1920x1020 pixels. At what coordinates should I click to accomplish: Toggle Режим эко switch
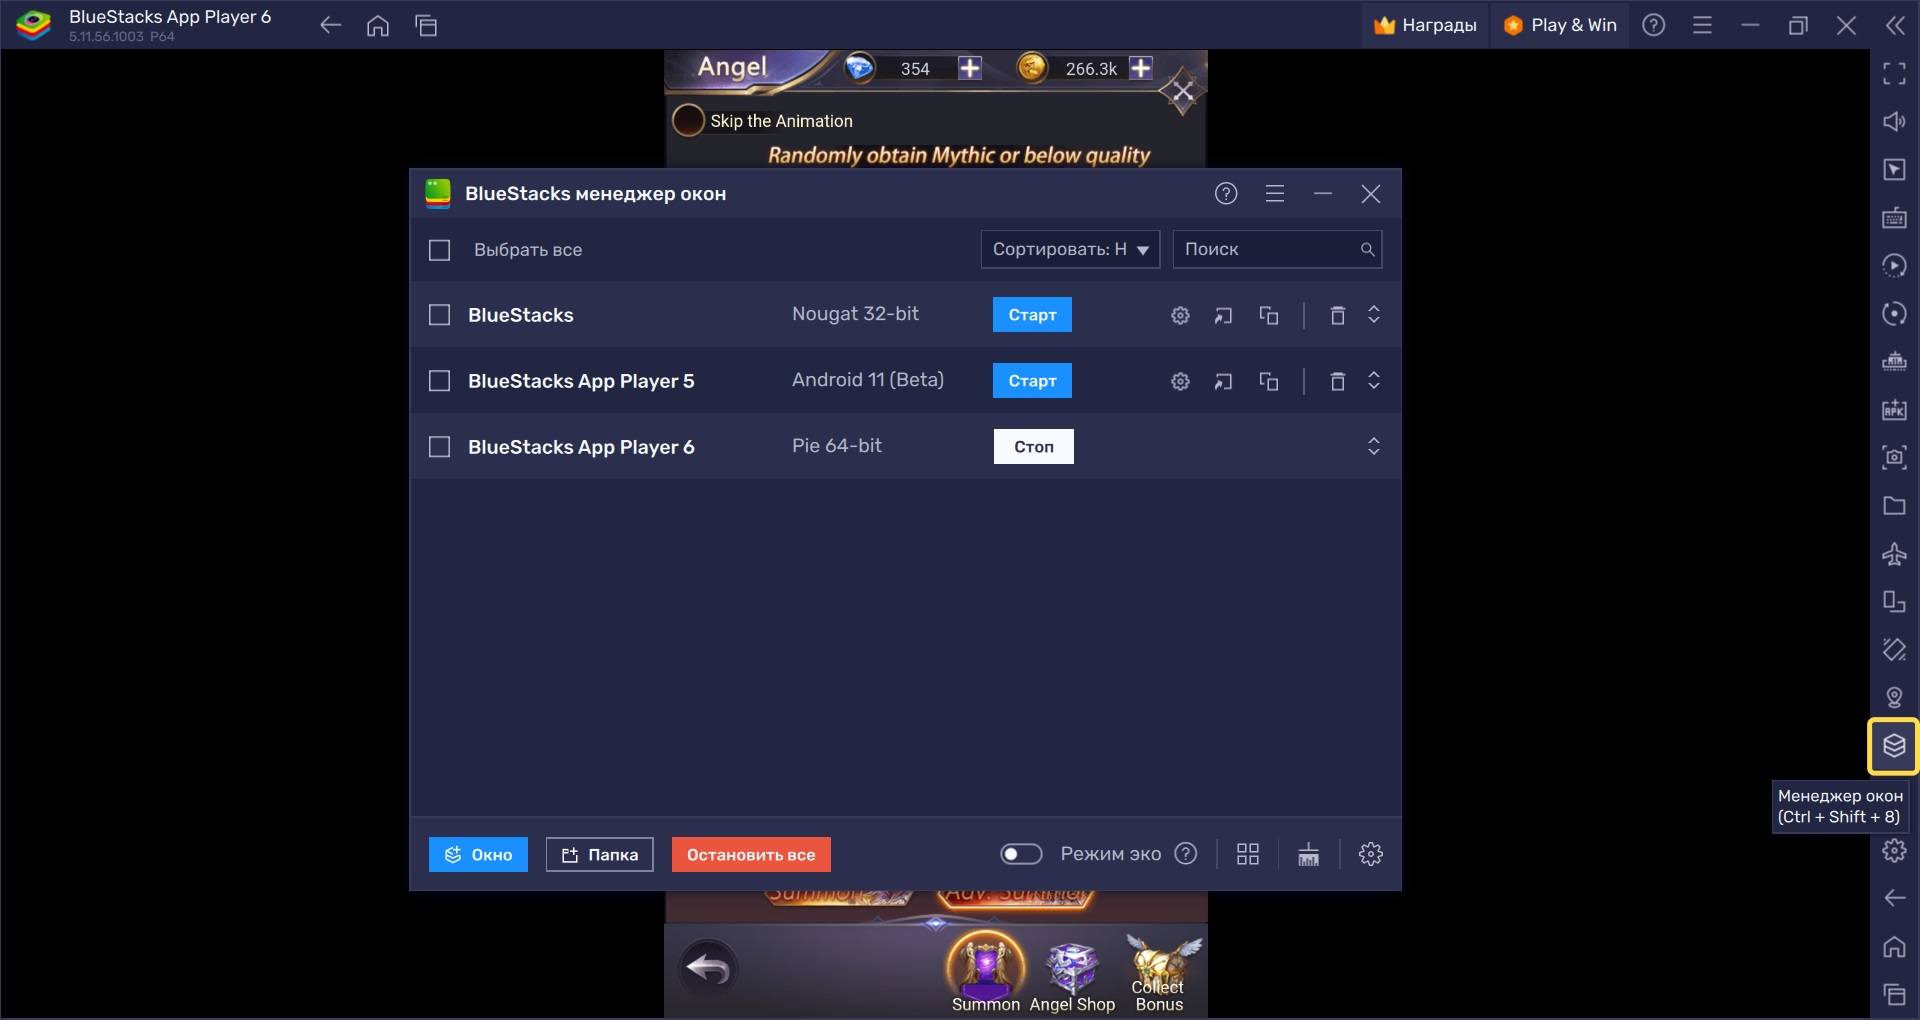1021,854
